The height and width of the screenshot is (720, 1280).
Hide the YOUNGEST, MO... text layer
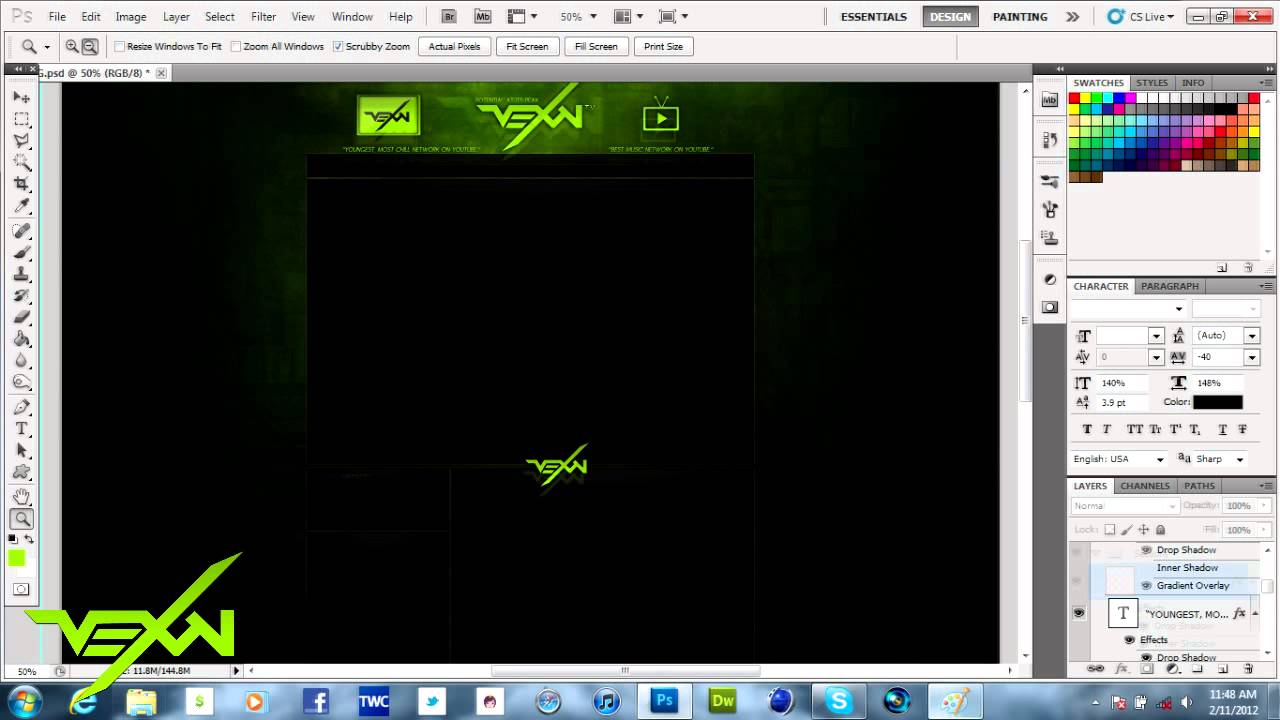[1078, 613]
